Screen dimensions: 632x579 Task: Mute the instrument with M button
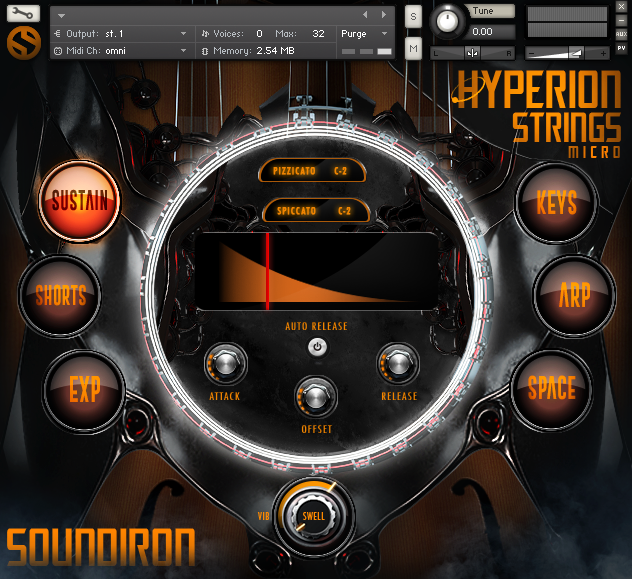[x=413, y=49]
